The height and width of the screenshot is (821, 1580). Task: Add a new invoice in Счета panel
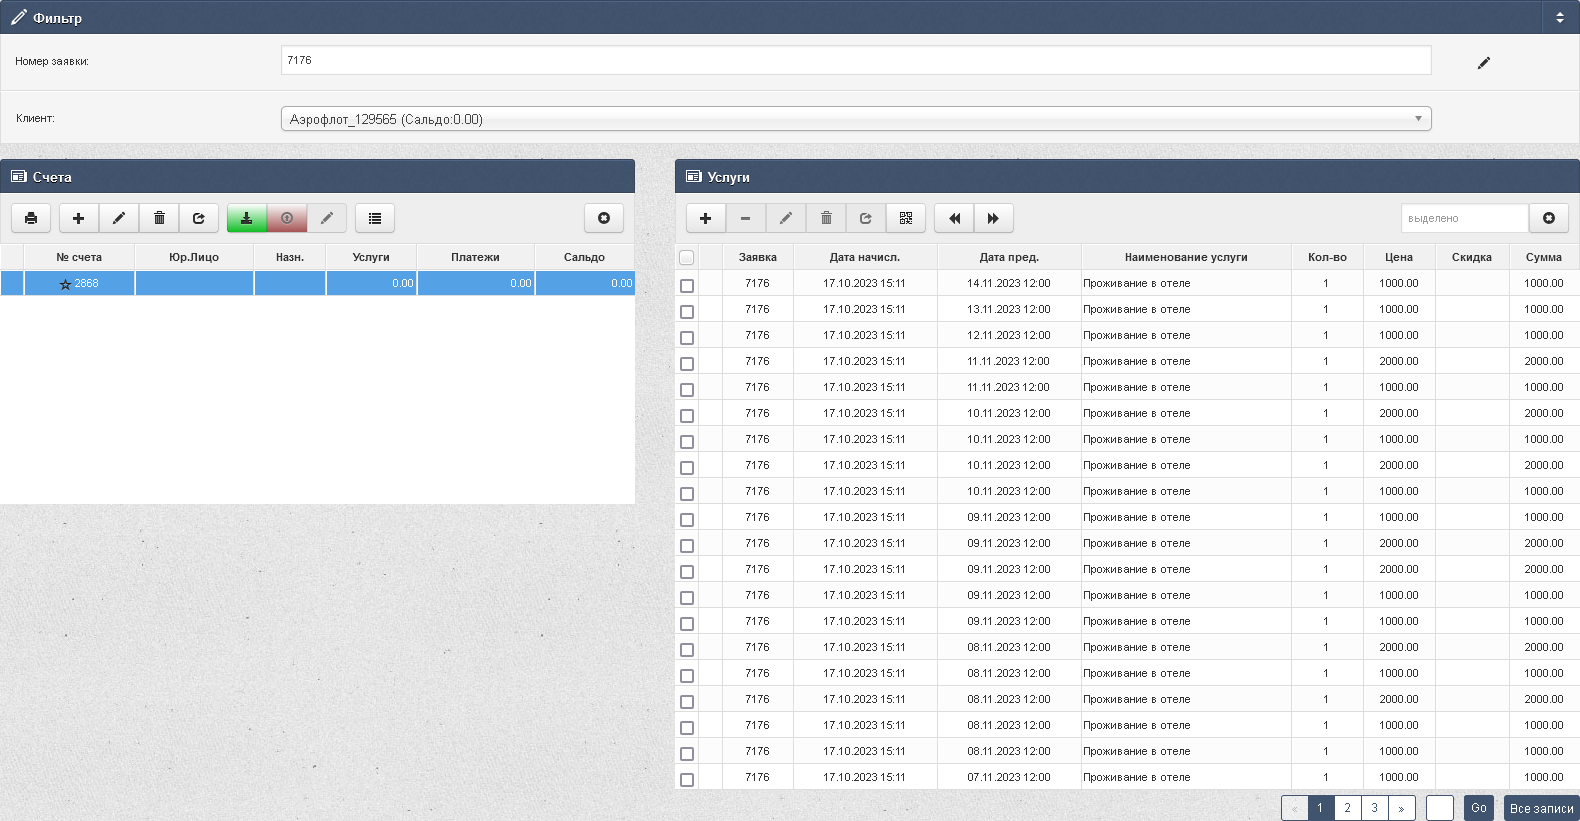pos(79,218)
